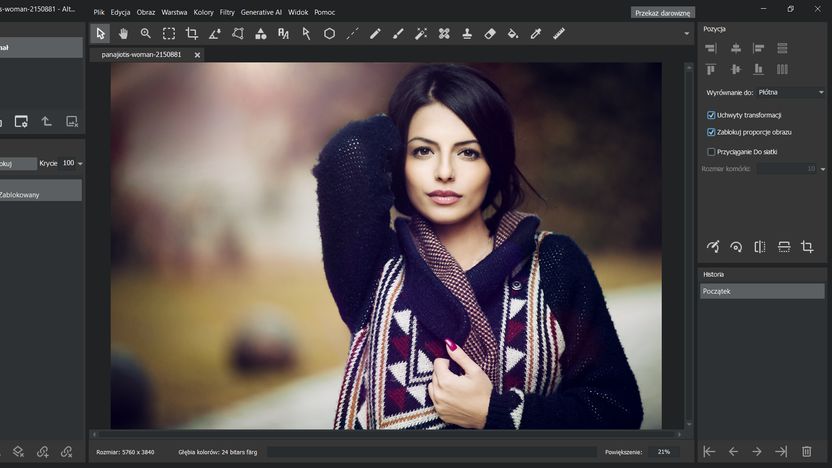Step back in history arrow
This screenshot has width=832, height=468.
tap(733, 452)
